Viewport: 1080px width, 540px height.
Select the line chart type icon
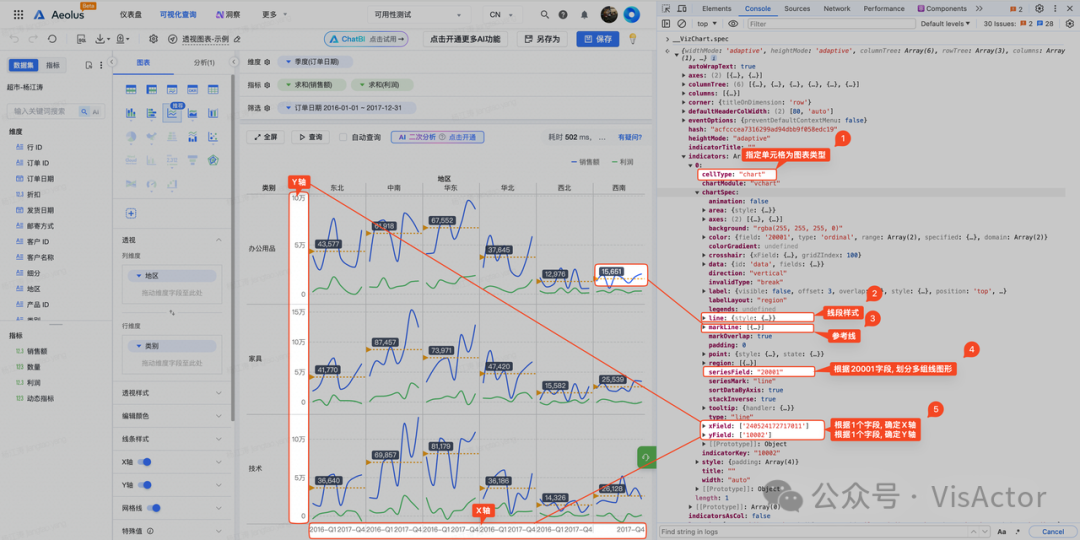172,114
